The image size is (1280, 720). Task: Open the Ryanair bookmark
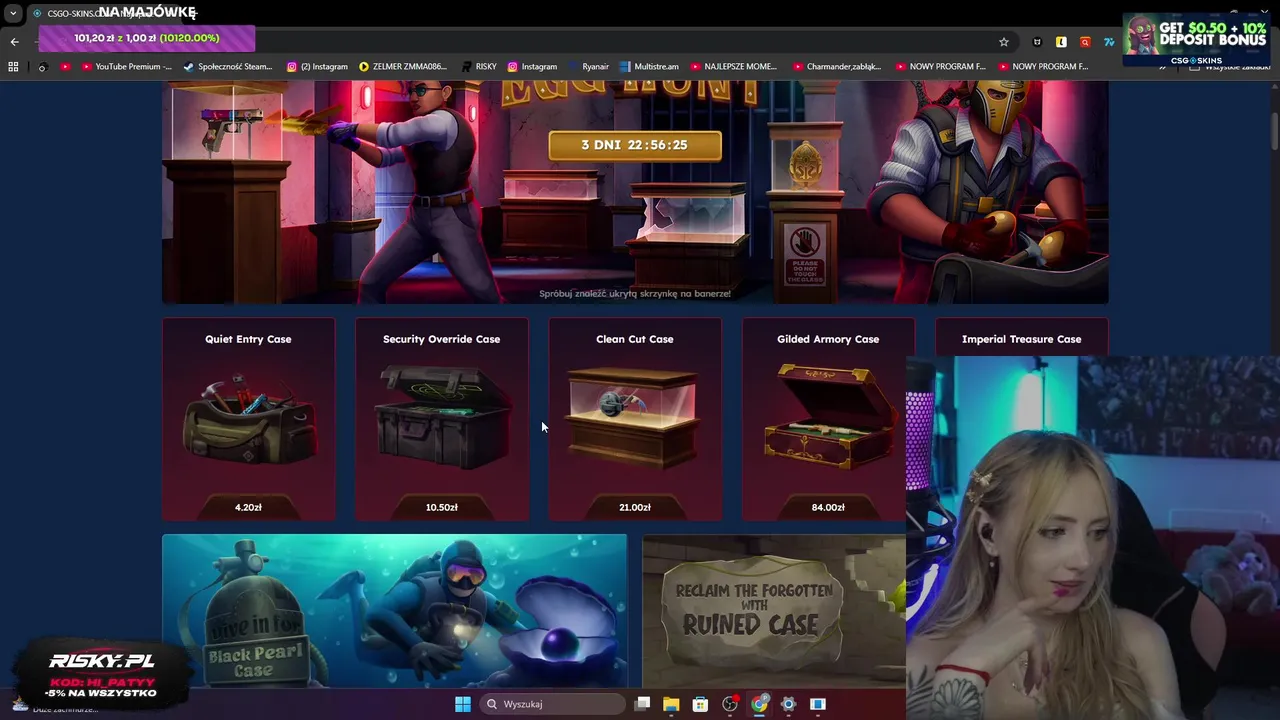tap(589, 67)
